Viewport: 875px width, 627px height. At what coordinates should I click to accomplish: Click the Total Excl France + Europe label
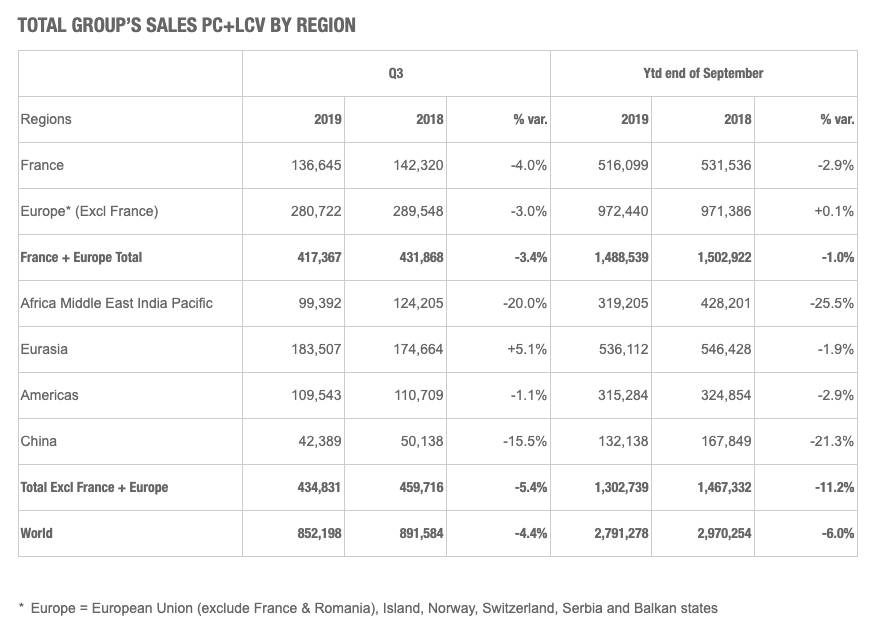click(x=94, y=487)
